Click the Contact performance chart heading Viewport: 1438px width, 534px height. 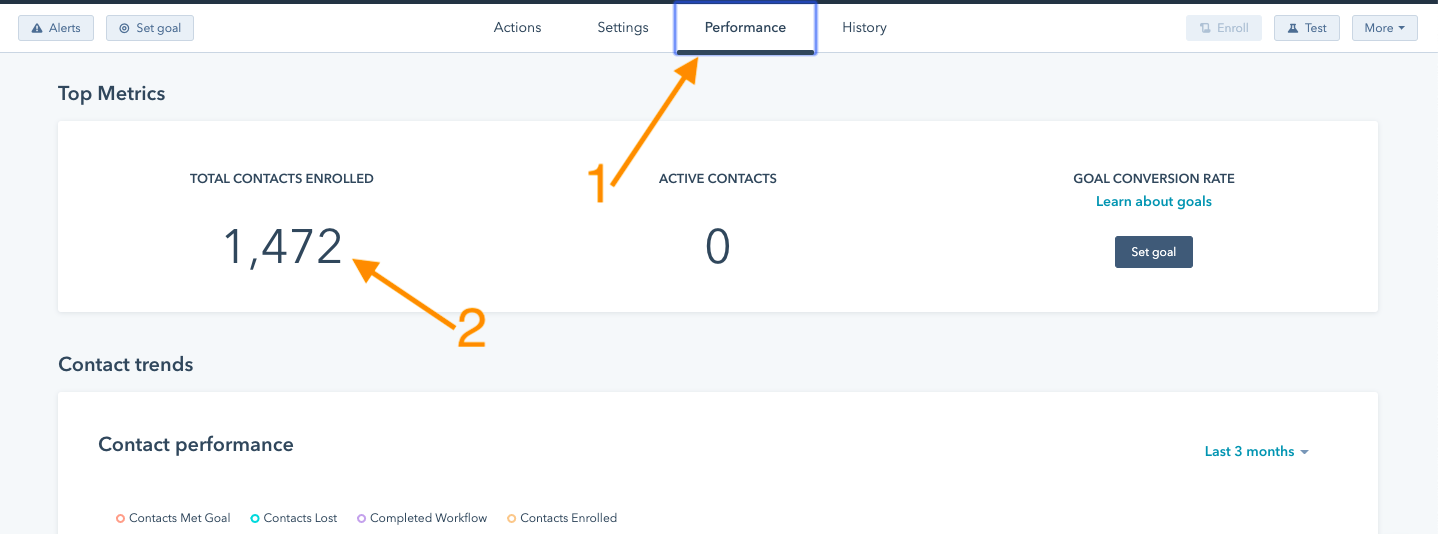coord(196,444)
